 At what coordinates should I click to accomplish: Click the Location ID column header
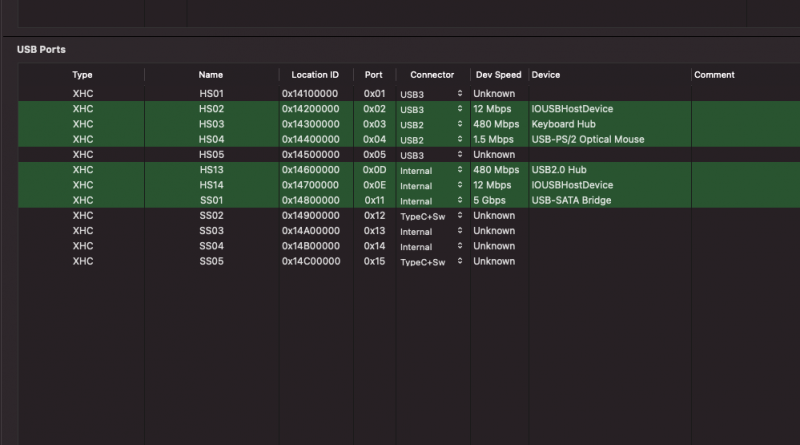[315, 75]
